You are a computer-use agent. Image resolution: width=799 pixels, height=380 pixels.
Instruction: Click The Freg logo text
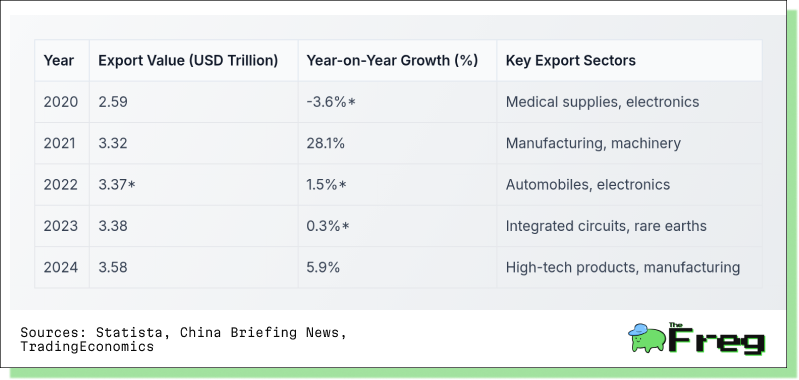717,338
